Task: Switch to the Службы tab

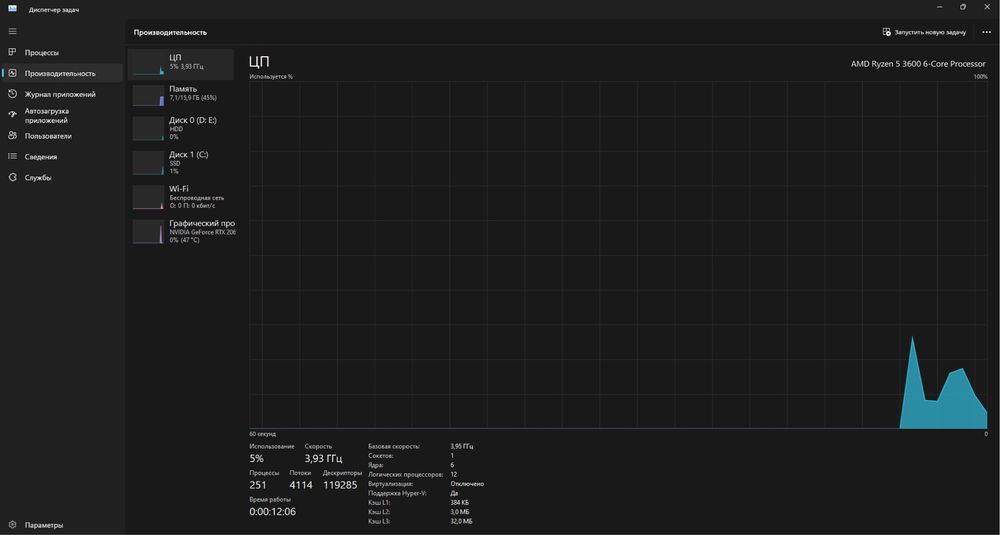Action: tap(62, 177)
